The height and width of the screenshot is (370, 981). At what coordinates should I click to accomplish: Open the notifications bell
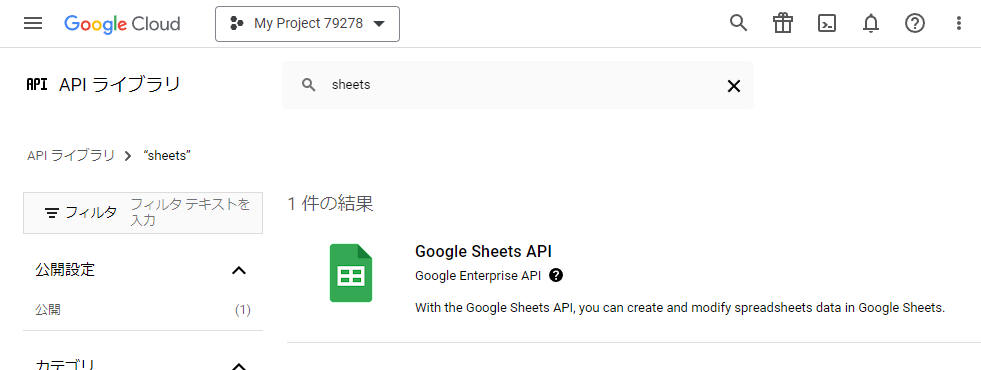871,24
